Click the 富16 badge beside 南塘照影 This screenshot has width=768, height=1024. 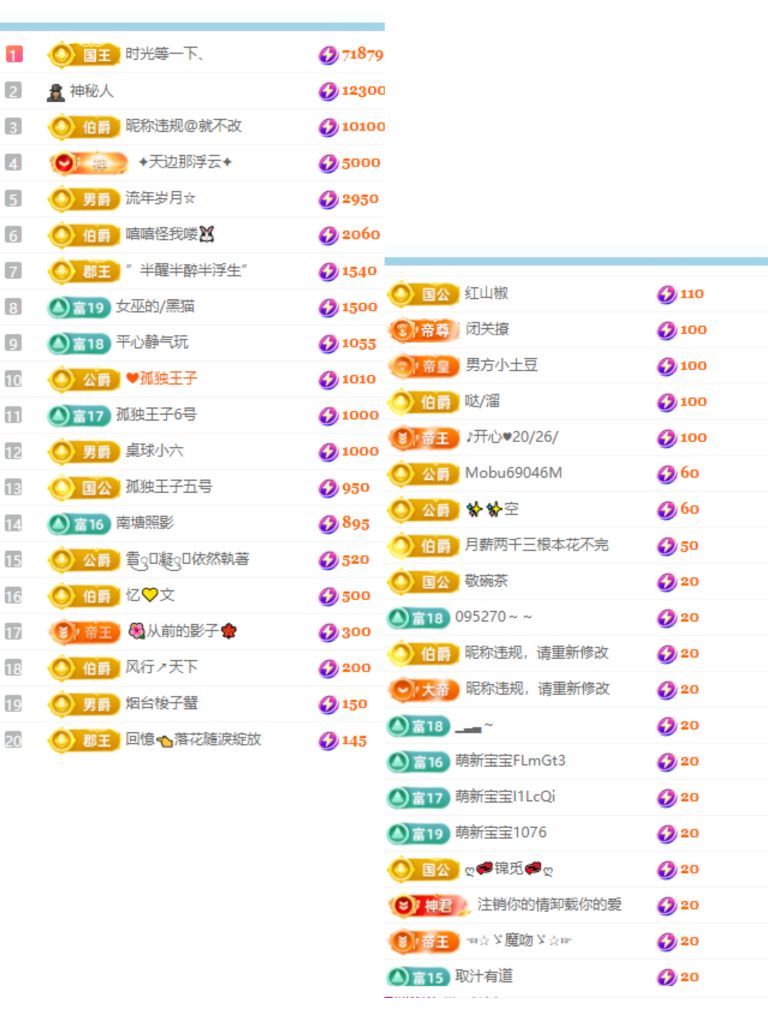(79, 524)
